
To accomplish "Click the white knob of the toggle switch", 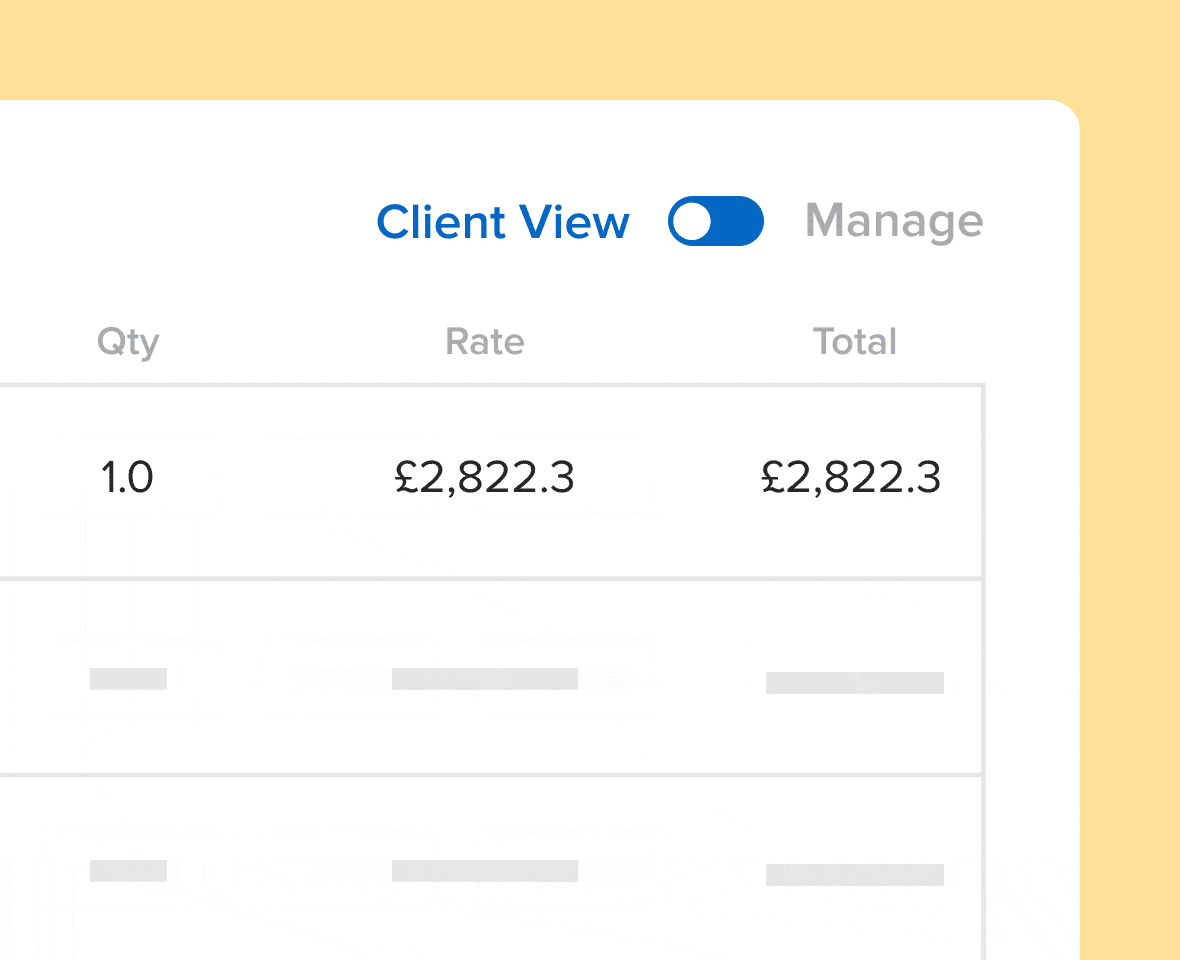I will click(692, 221).
